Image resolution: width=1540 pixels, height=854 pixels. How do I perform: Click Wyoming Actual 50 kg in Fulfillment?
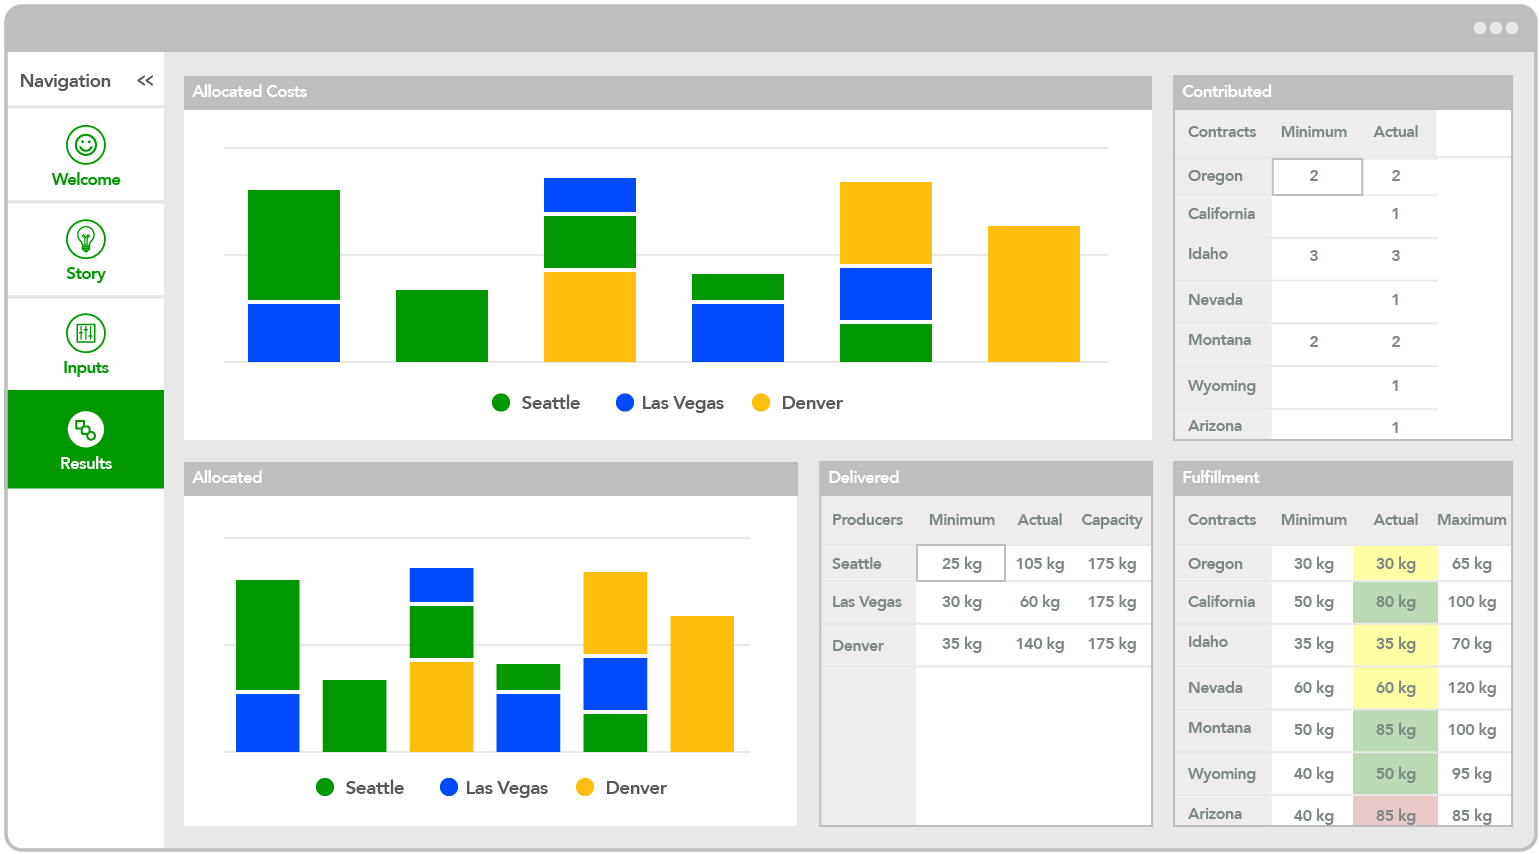(x=1395, y=774)
